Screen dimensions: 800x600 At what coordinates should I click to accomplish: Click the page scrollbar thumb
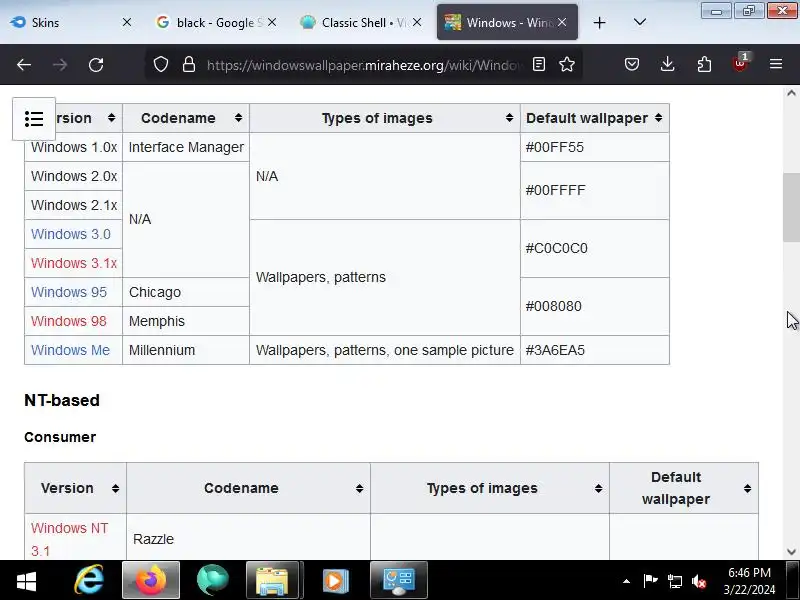coord(791,208)
